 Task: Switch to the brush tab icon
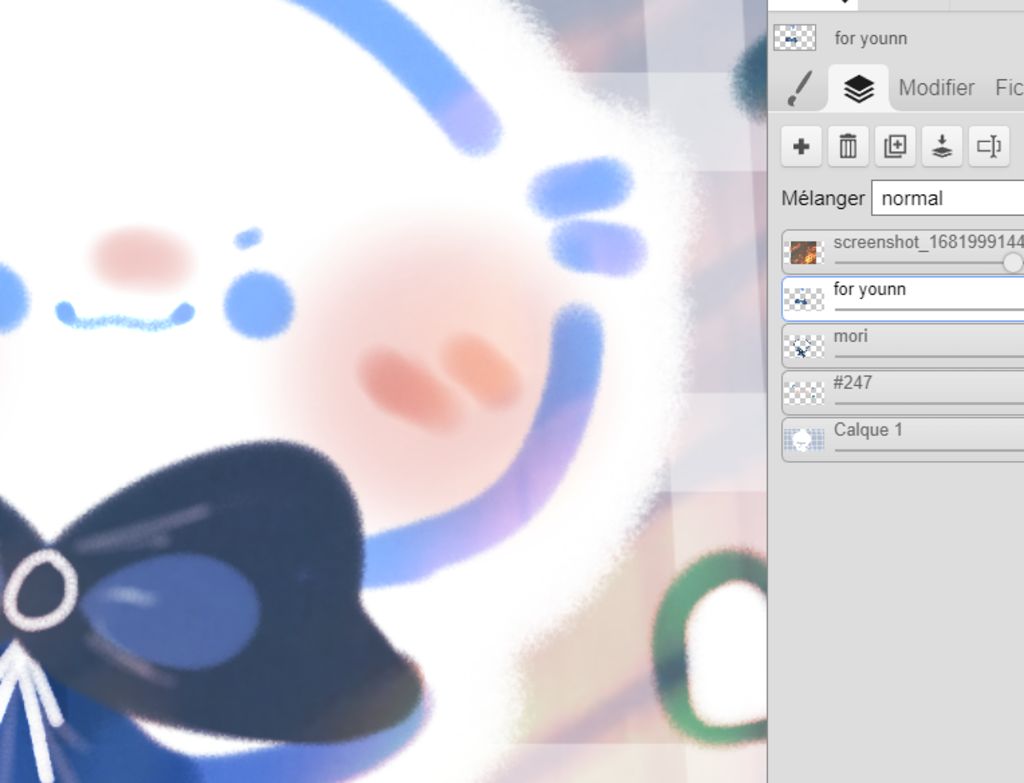coord(800,88)
